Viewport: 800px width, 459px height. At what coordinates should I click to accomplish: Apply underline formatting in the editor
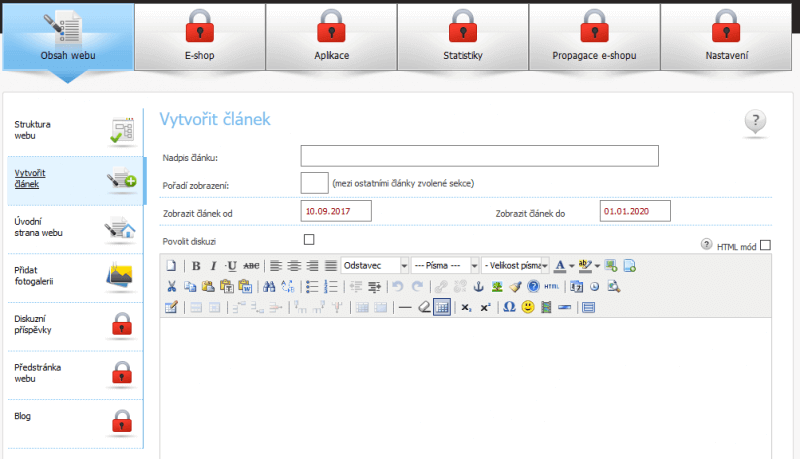pyautogui.click(x=232, y=266)
